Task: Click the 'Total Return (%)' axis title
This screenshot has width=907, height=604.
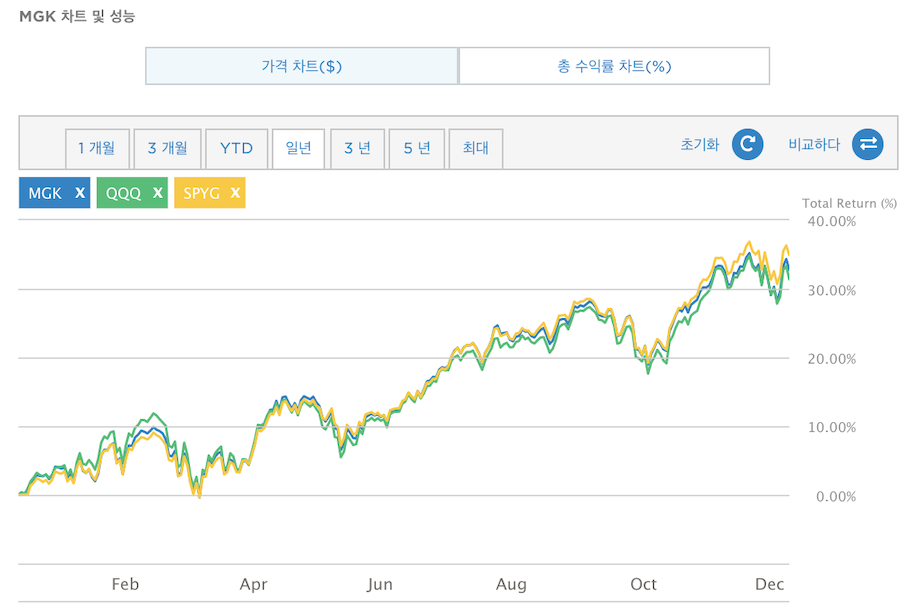Action: tap(849, 203)
